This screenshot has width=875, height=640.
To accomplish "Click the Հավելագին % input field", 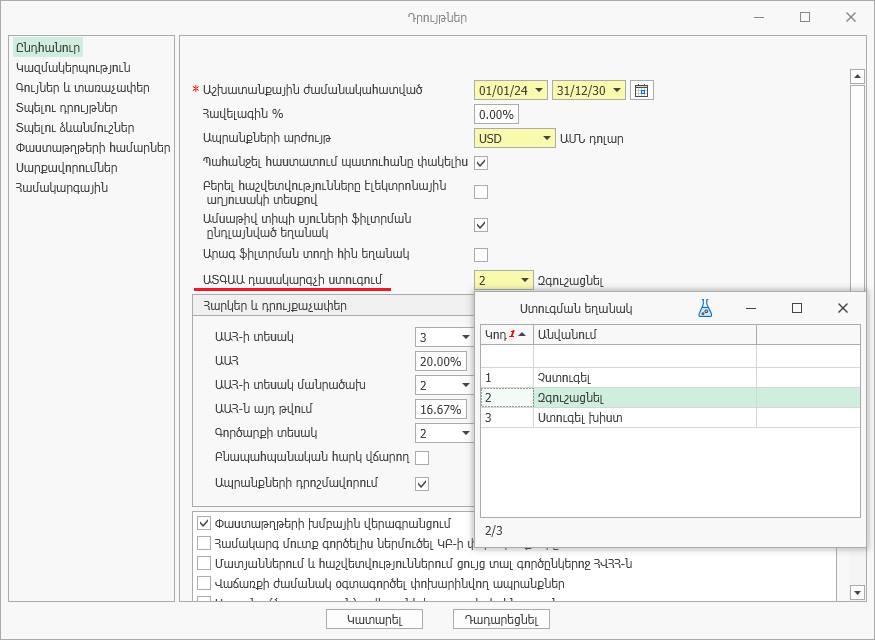I will point(495,114).
